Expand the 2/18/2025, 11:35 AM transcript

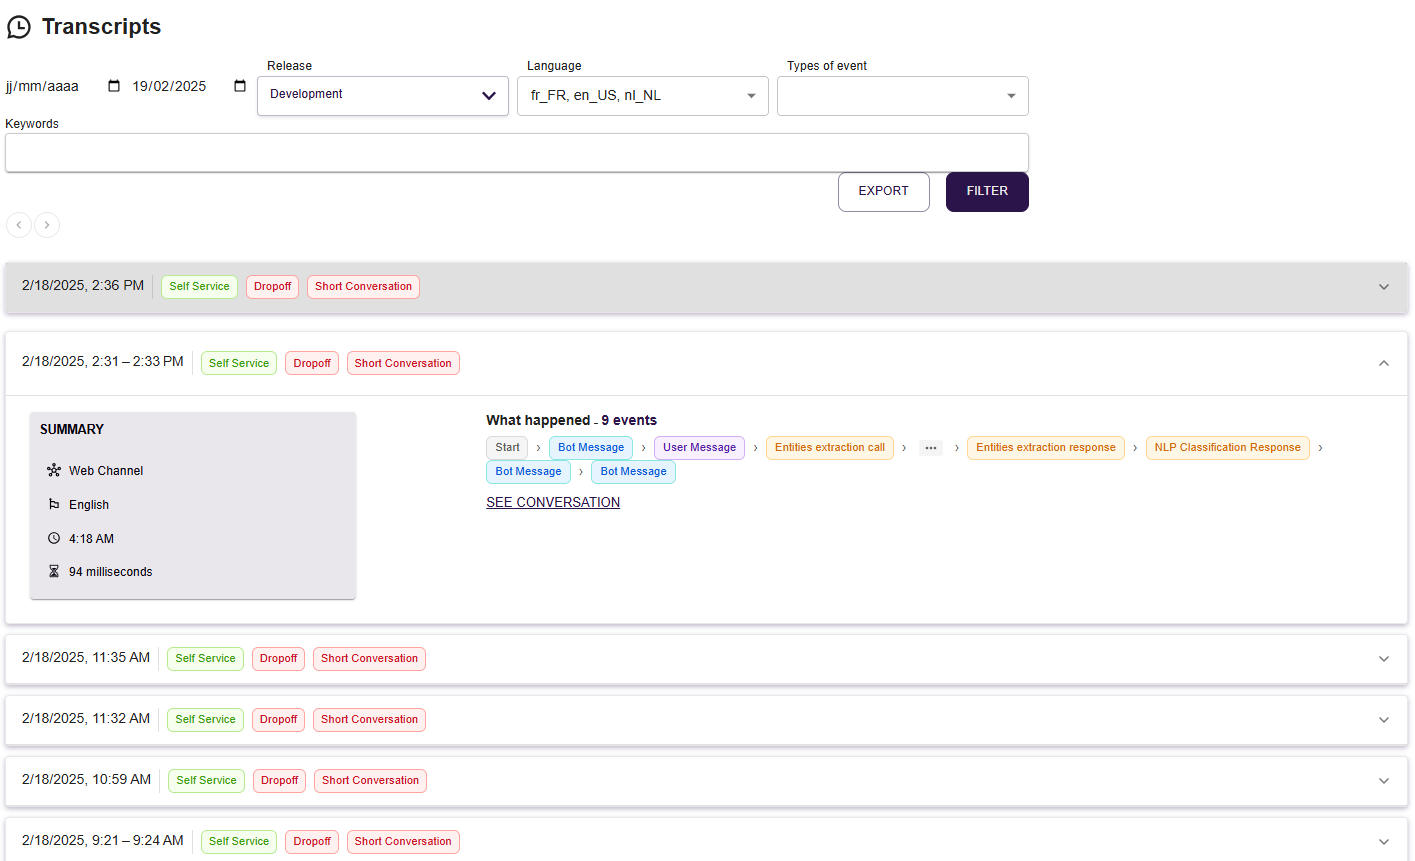pos(1384,659)
